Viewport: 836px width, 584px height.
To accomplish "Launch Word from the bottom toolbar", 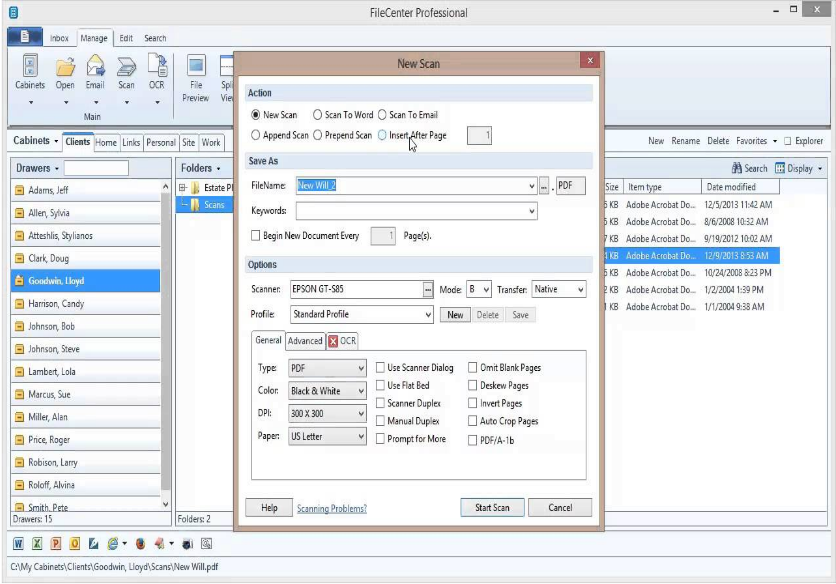I will pos(18,543).
